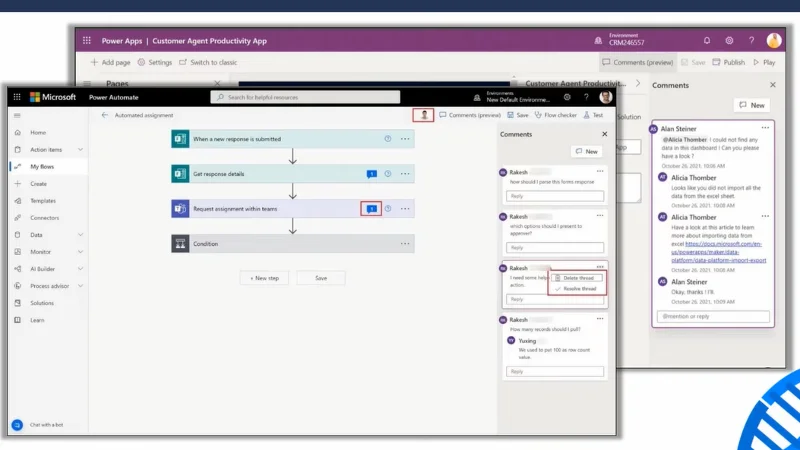
Task: Click + New step button
Action: point(264,278)
